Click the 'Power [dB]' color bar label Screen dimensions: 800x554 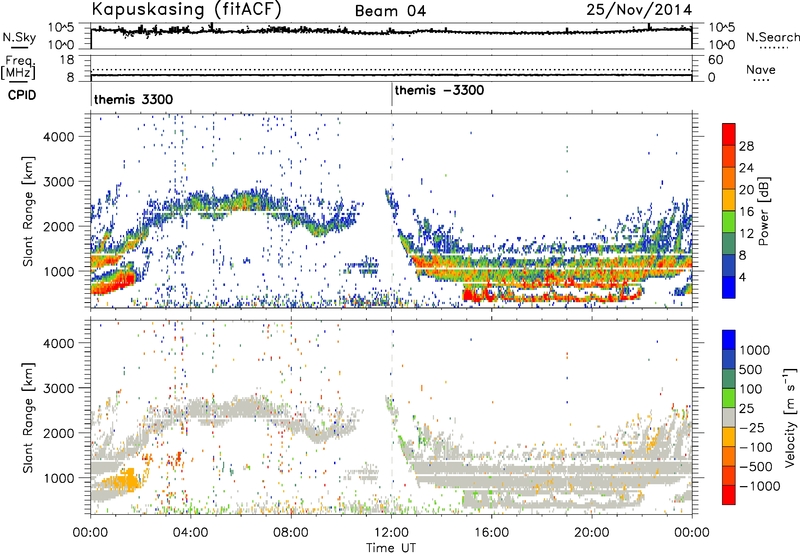[x=763, y=211]
